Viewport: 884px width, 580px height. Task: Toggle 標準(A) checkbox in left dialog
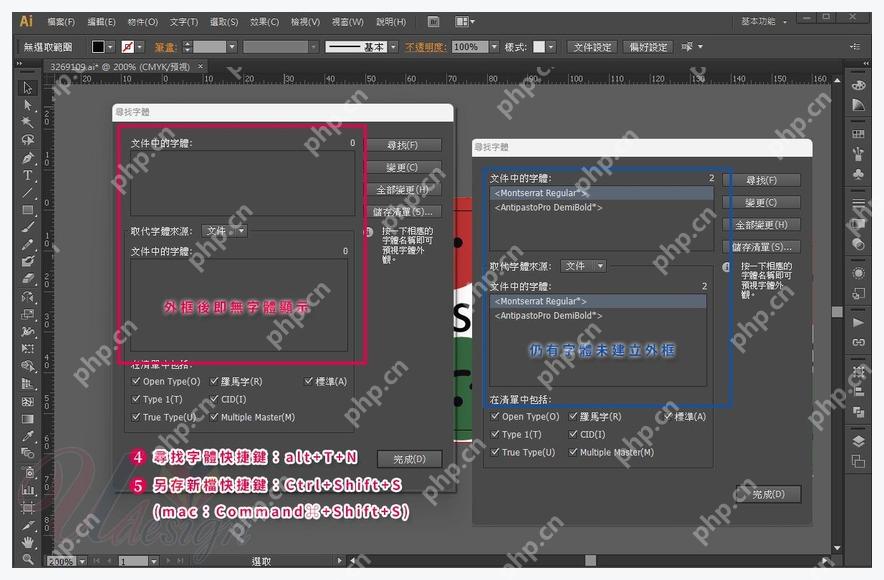(308, 381)
